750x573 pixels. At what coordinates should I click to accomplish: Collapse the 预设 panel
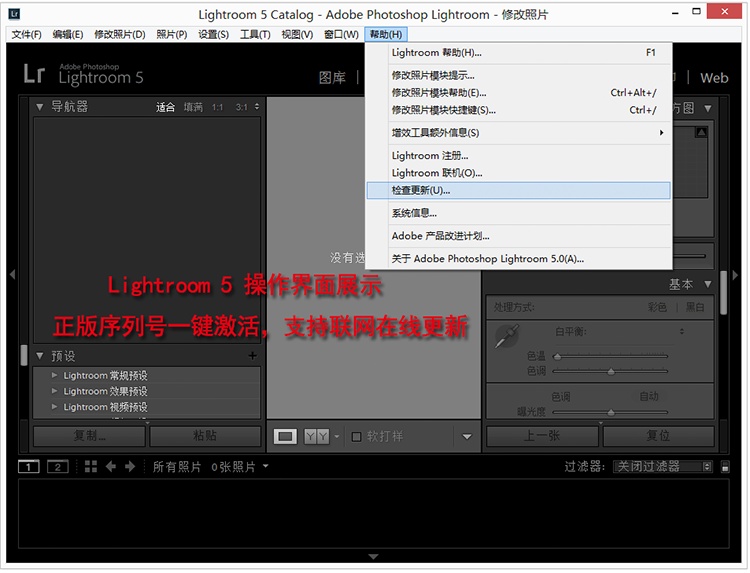pos(40,356)
